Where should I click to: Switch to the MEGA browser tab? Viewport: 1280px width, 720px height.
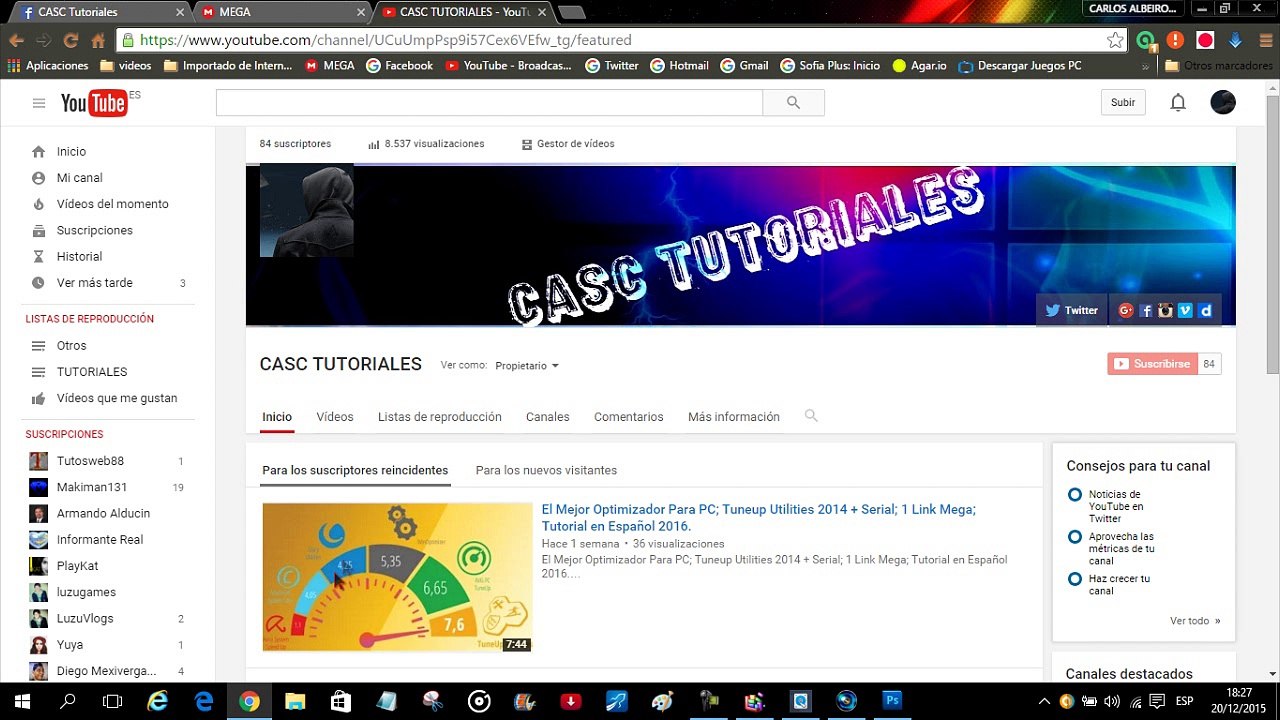(x=283, y=12)
